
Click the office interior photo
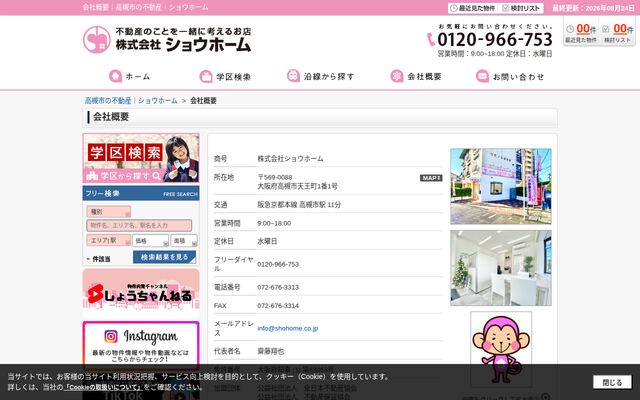click(501, 268)
